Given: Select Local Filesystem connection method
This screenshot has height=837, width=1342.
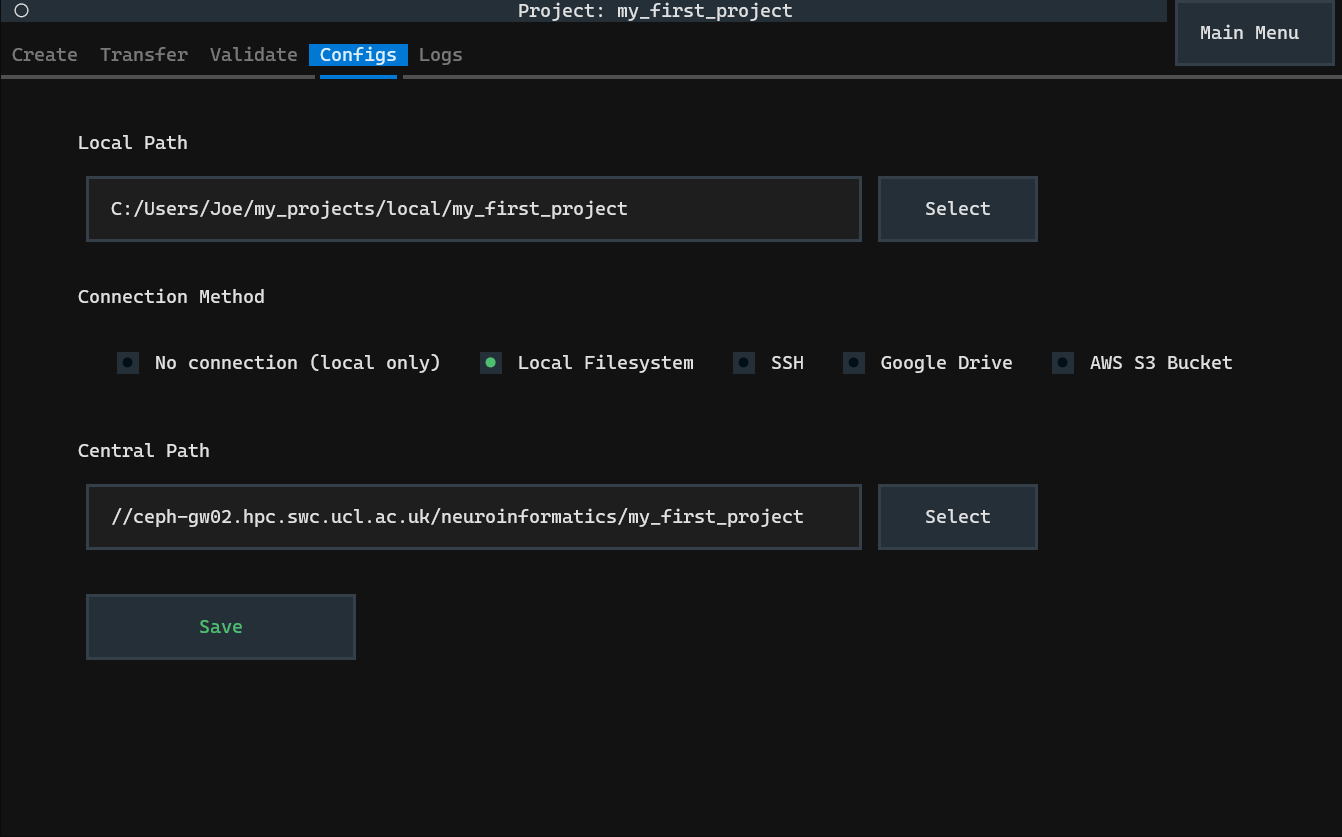Looking at the screenshot, I should click(491, 363).
